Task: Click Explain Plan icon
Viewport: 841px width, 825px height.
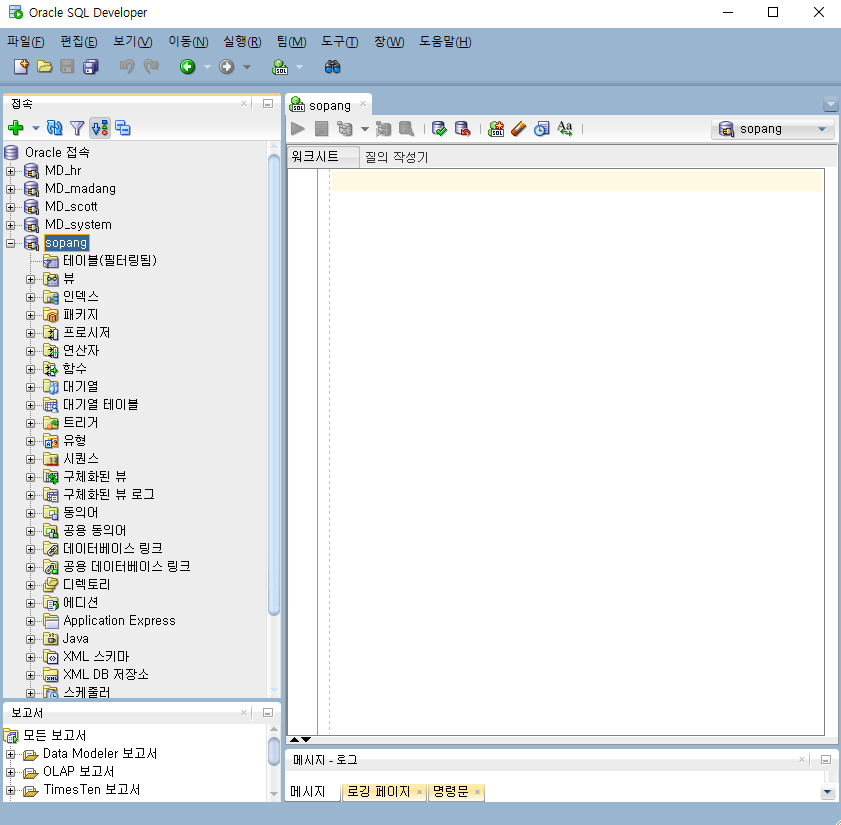Action: tap(344, 129)
